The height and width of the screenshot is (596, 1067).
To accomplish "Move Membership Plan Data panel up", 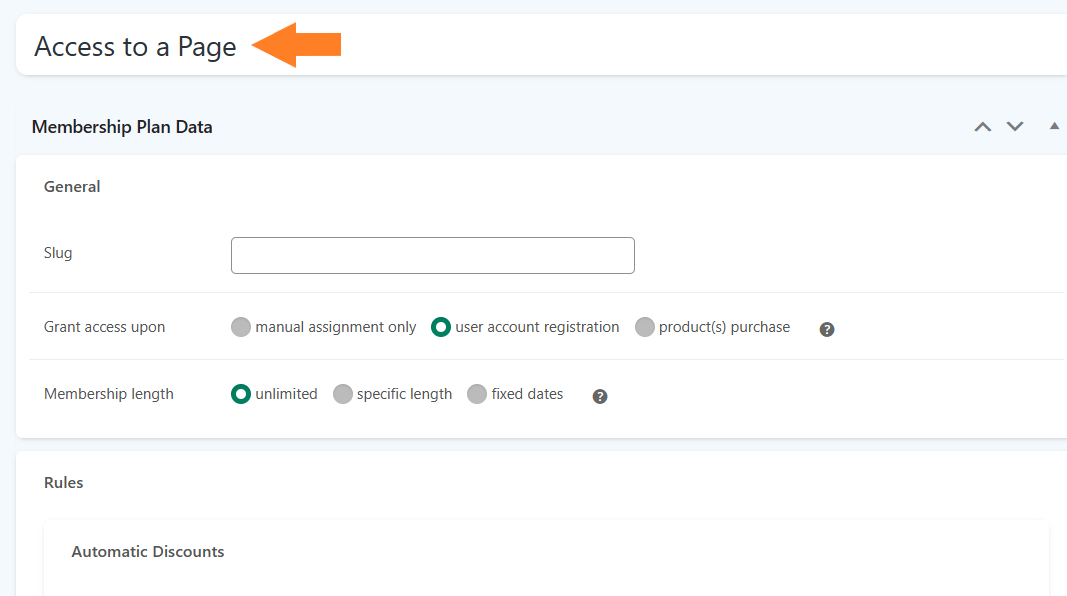I will 983,127.
